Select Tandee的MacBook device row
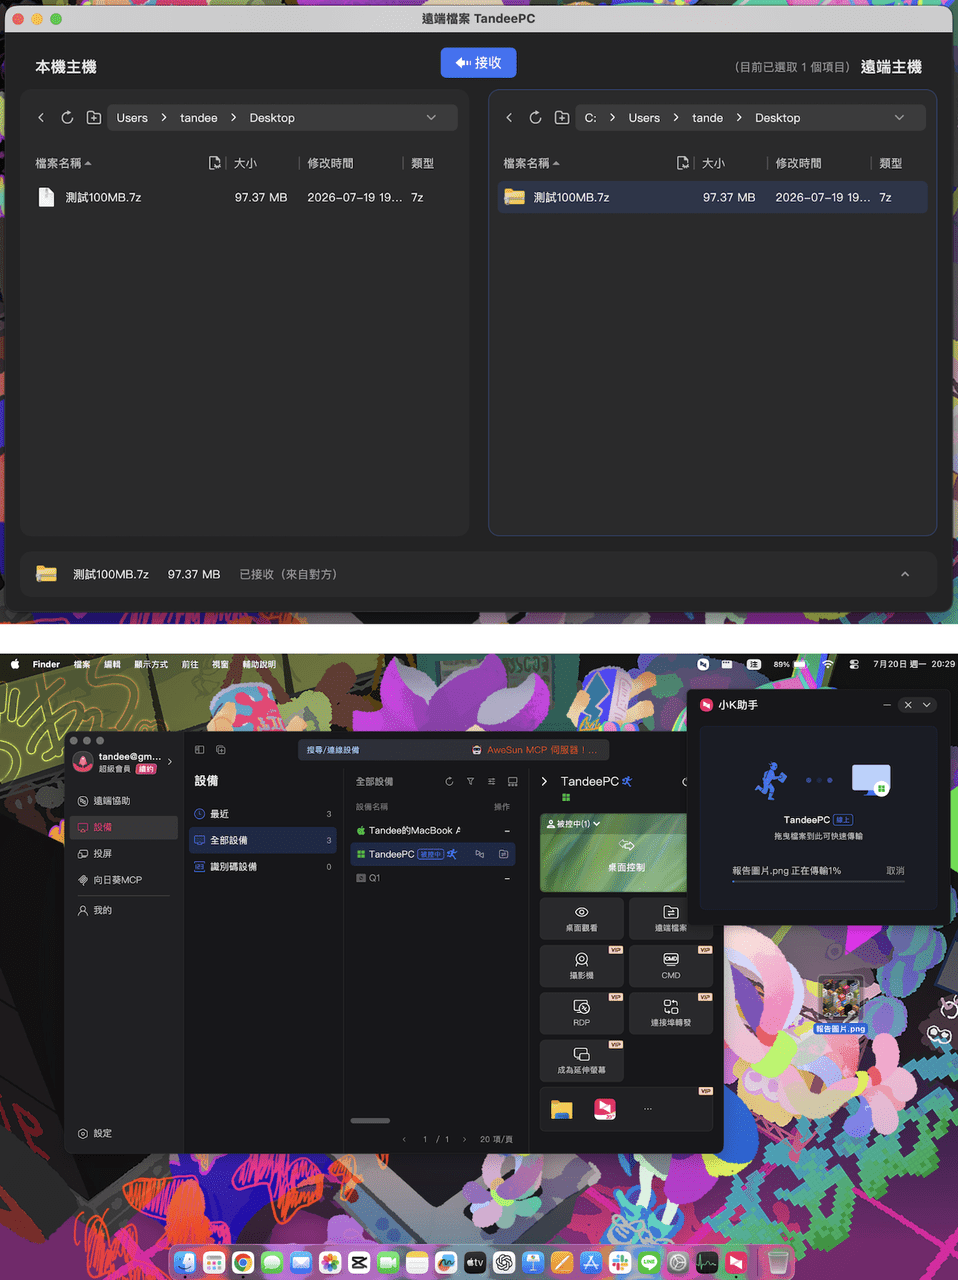The height and width of the screenshot is (1280, 958). [x=433, y=830]
